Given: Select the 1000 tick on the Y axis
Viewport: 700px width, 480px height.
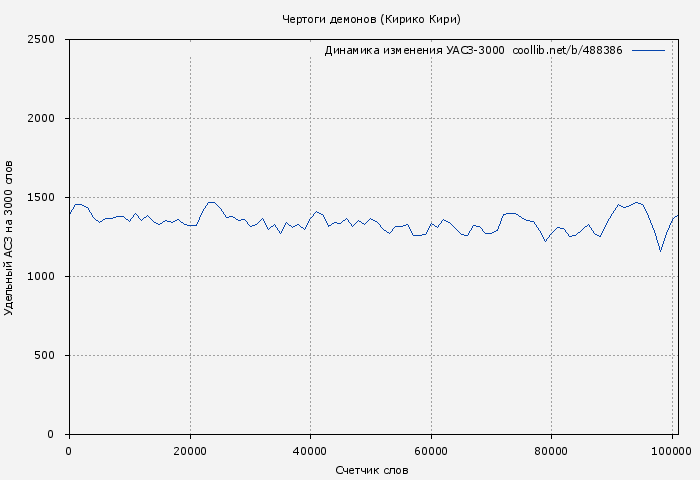Looking at the screenshot, I should tap(47, 277).
